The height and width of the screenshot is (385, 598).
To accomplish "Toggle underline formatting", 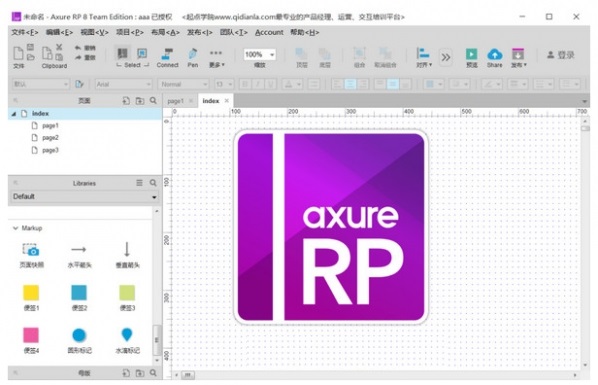I will (x=271, y=84).
